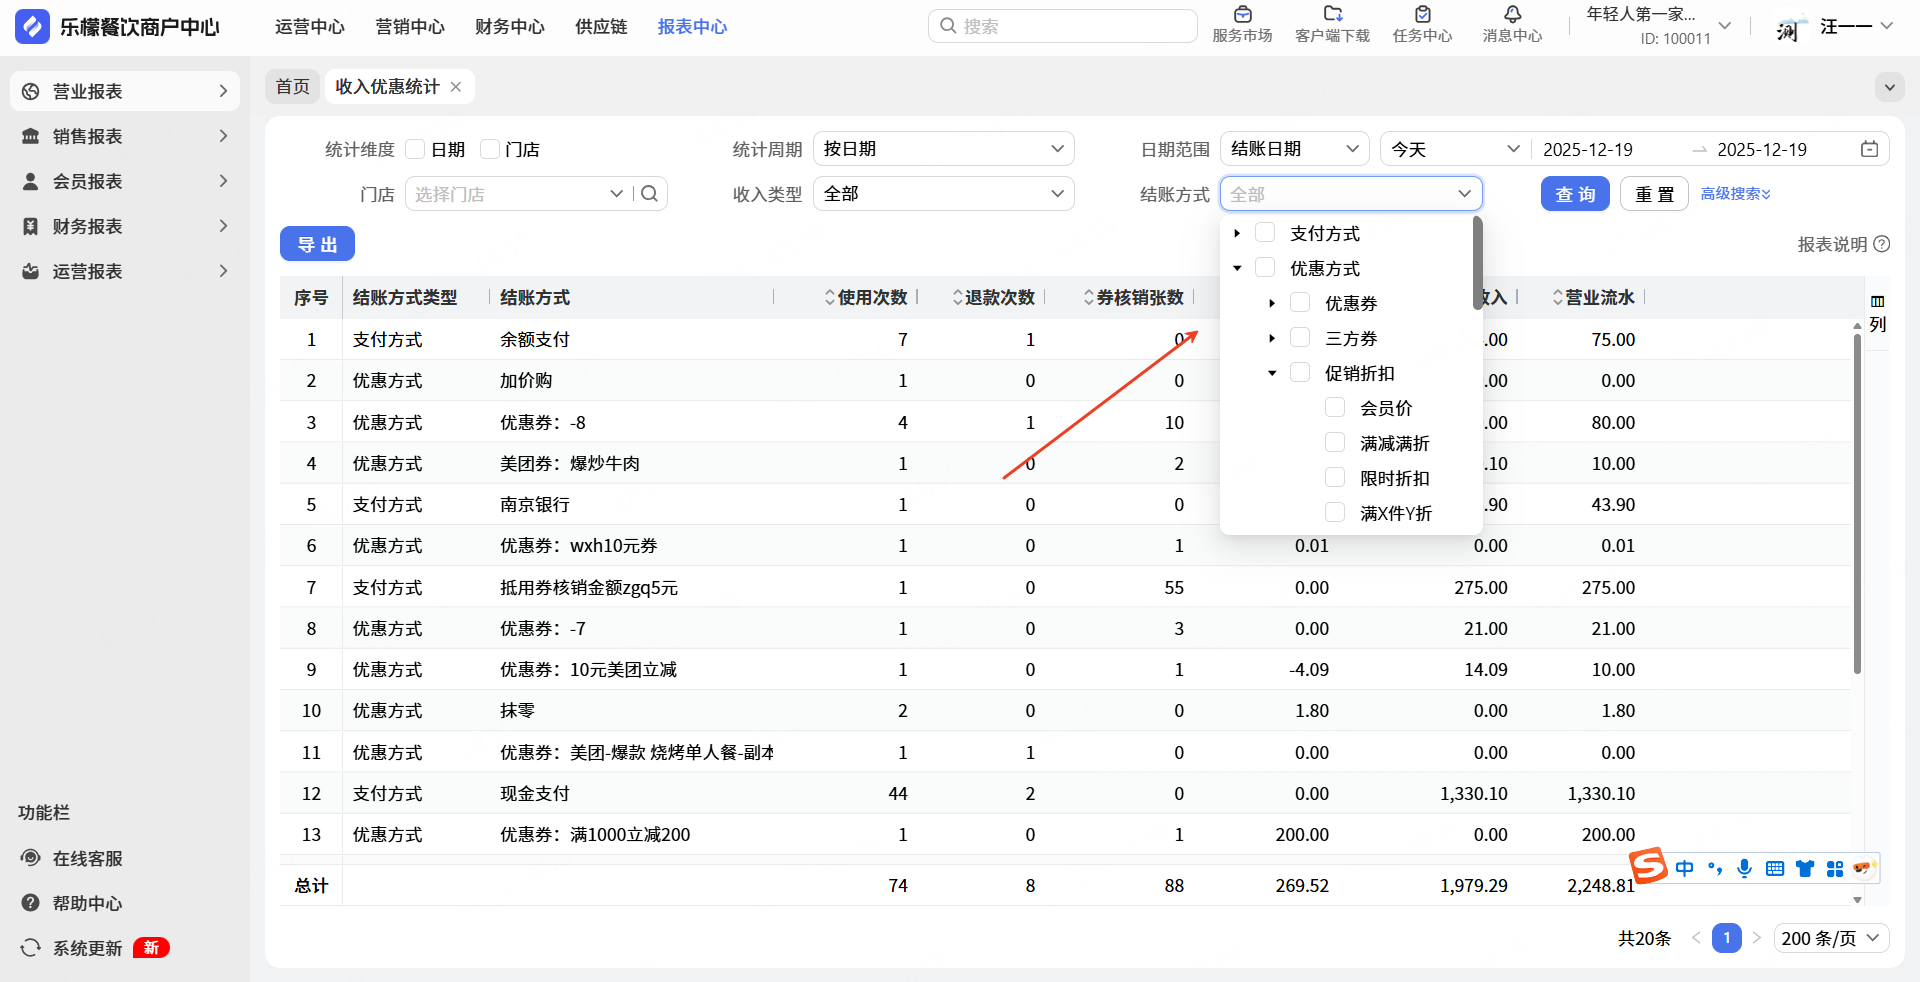The image size is (1920, 982).
Task: Click the store search magnifier icon
Action: [649, 194]
